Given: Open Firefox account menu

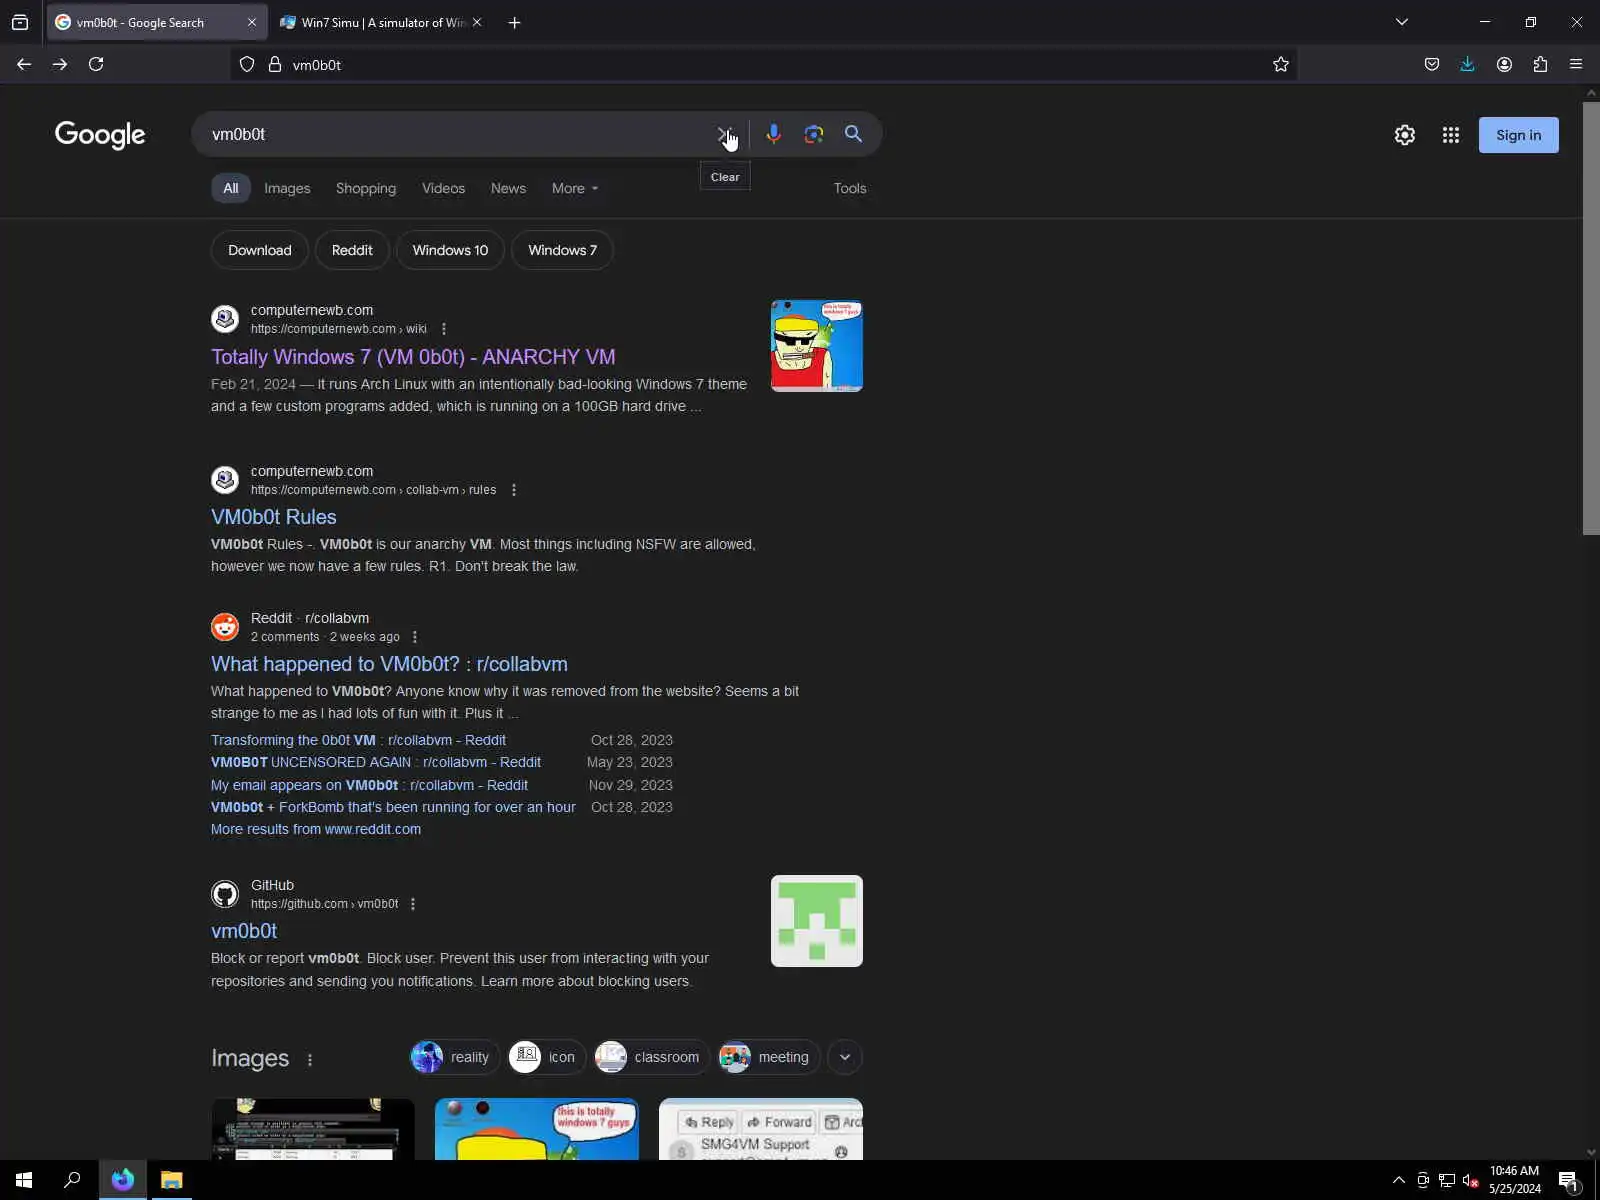Looking at the screenshot, I should (1504, 64).
